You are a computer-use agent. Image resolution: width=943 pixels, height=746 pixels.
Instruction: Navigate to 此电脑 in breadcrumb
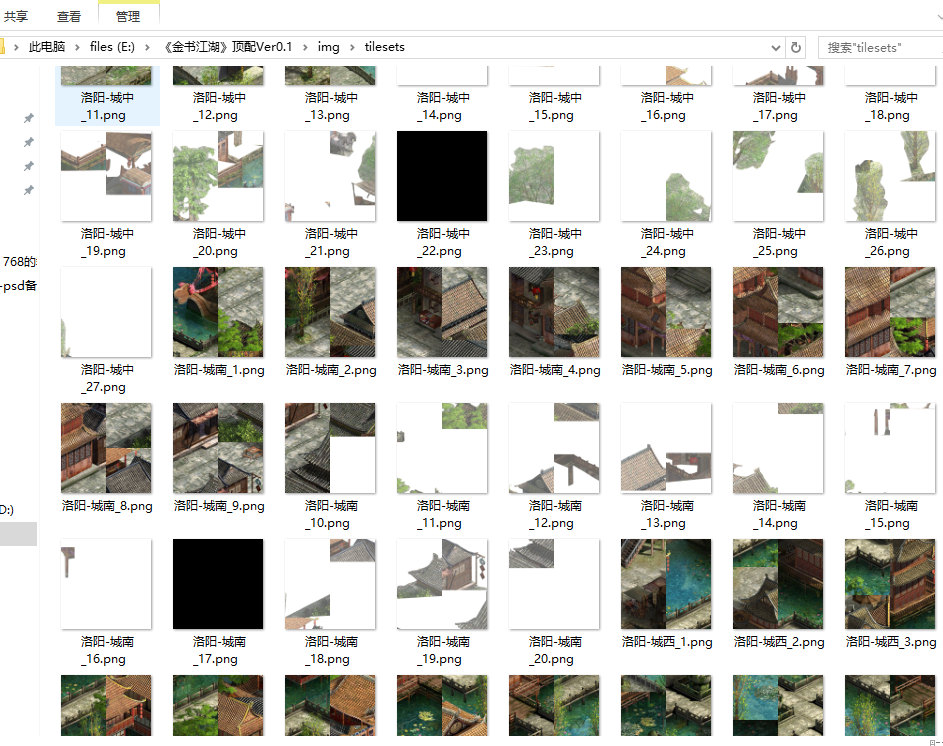point(47,47)
